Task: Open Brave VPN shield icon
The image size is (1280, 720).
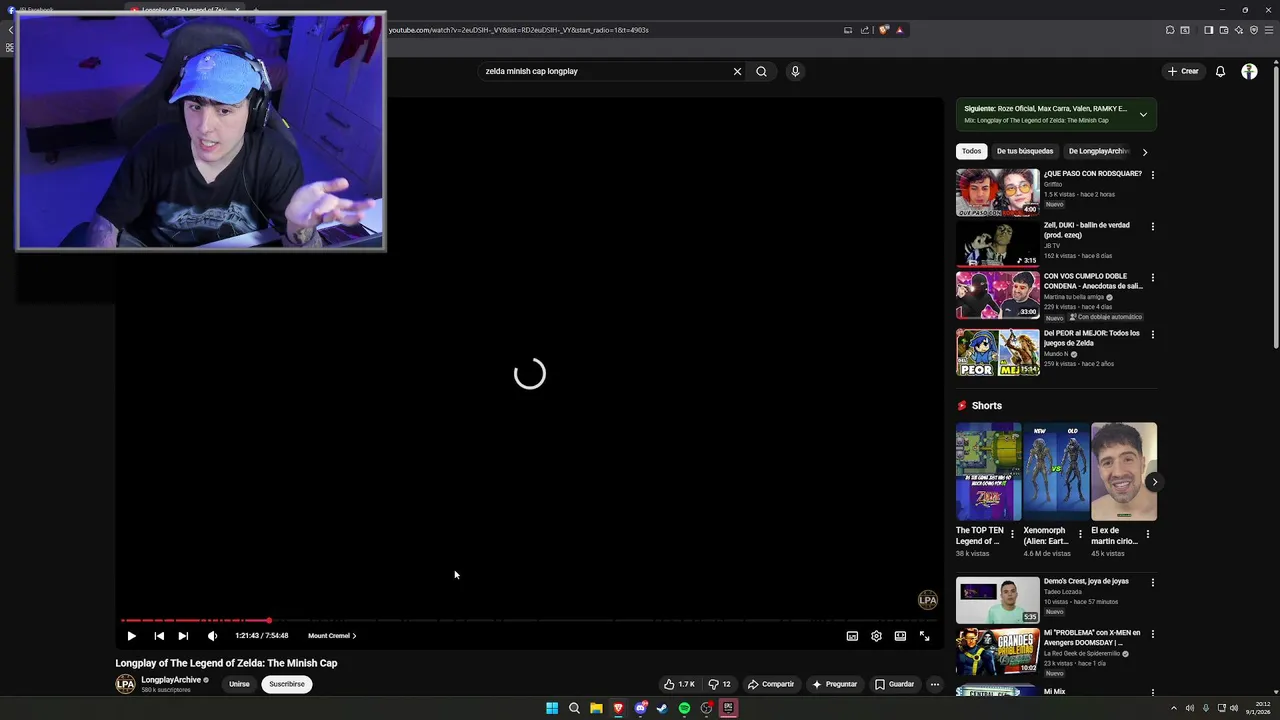Action: point(1254,30)
